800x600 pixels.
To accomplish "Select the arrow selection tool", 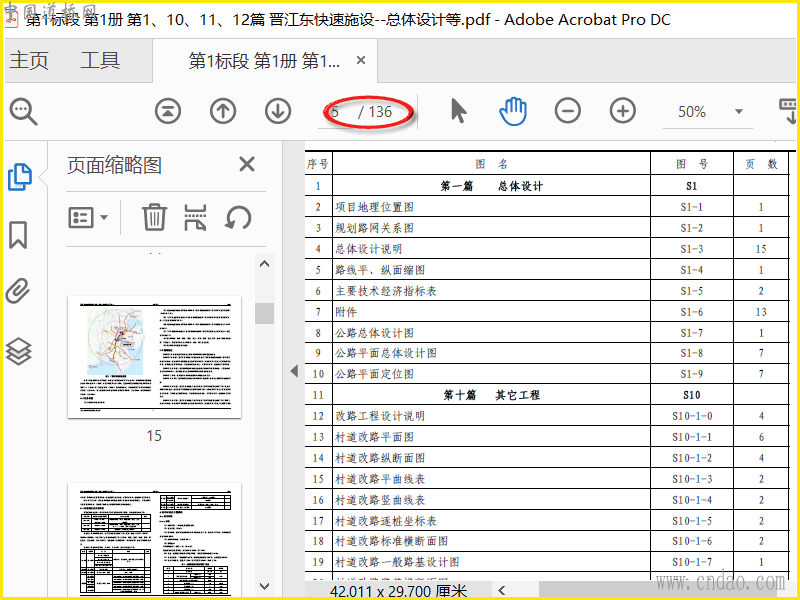I will (x=458, y=111).
